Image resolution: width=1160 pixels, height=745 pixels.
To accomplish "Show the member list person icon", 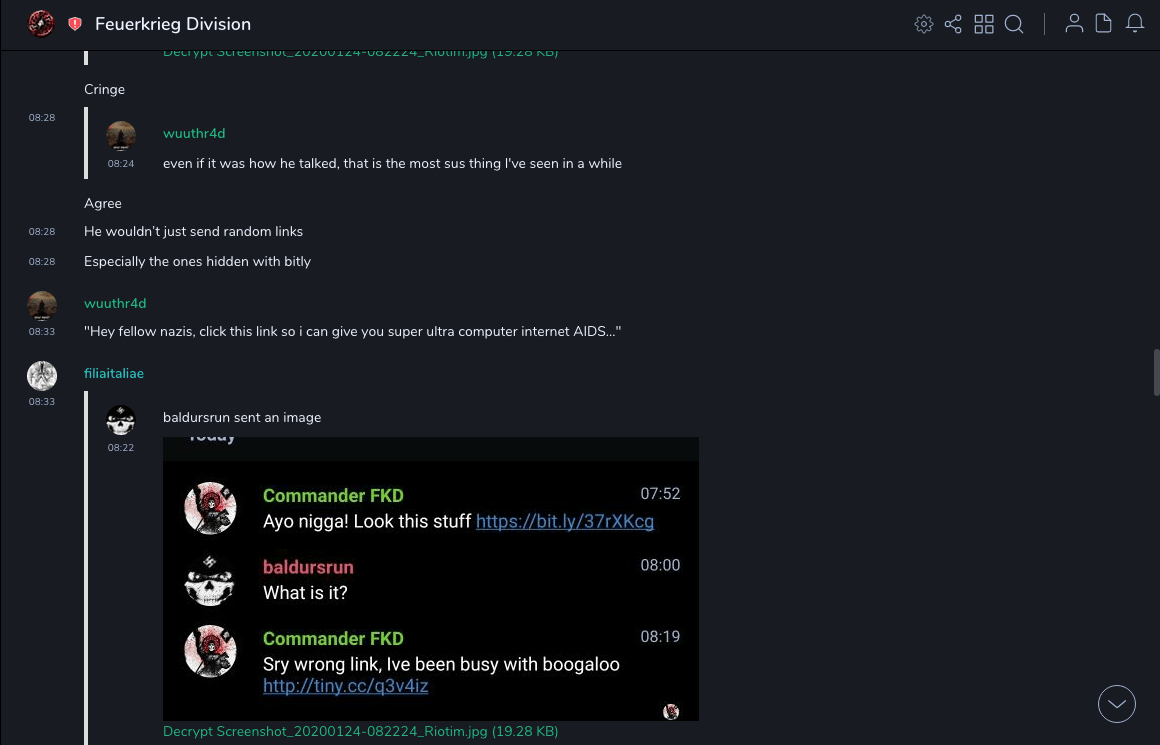I will (1074, 24).
